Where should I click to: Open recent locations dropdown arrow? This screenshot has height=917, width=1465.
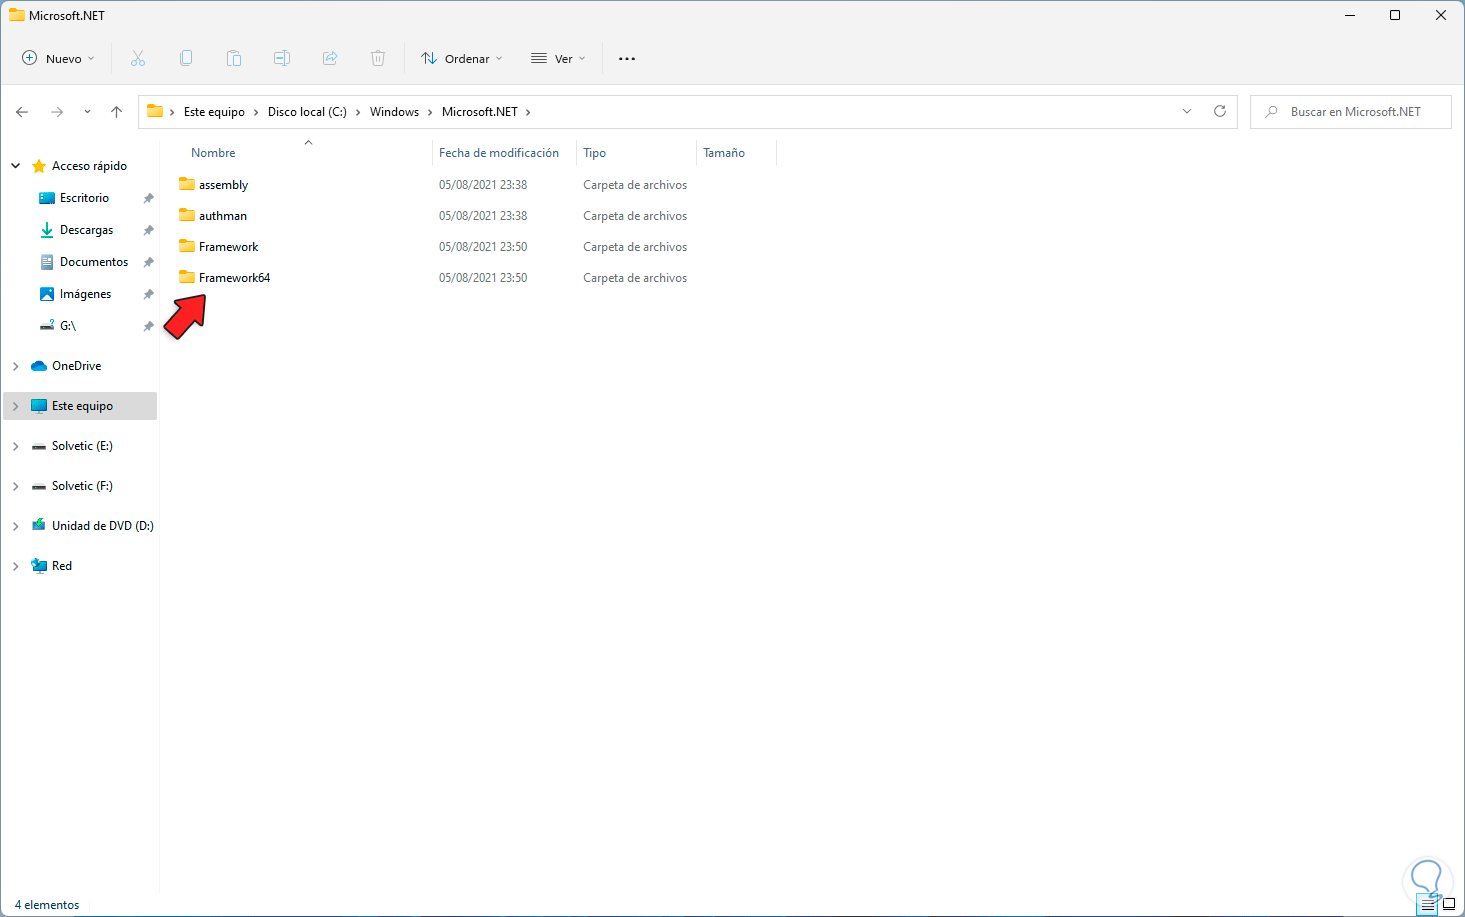click(x=87, y=112)
